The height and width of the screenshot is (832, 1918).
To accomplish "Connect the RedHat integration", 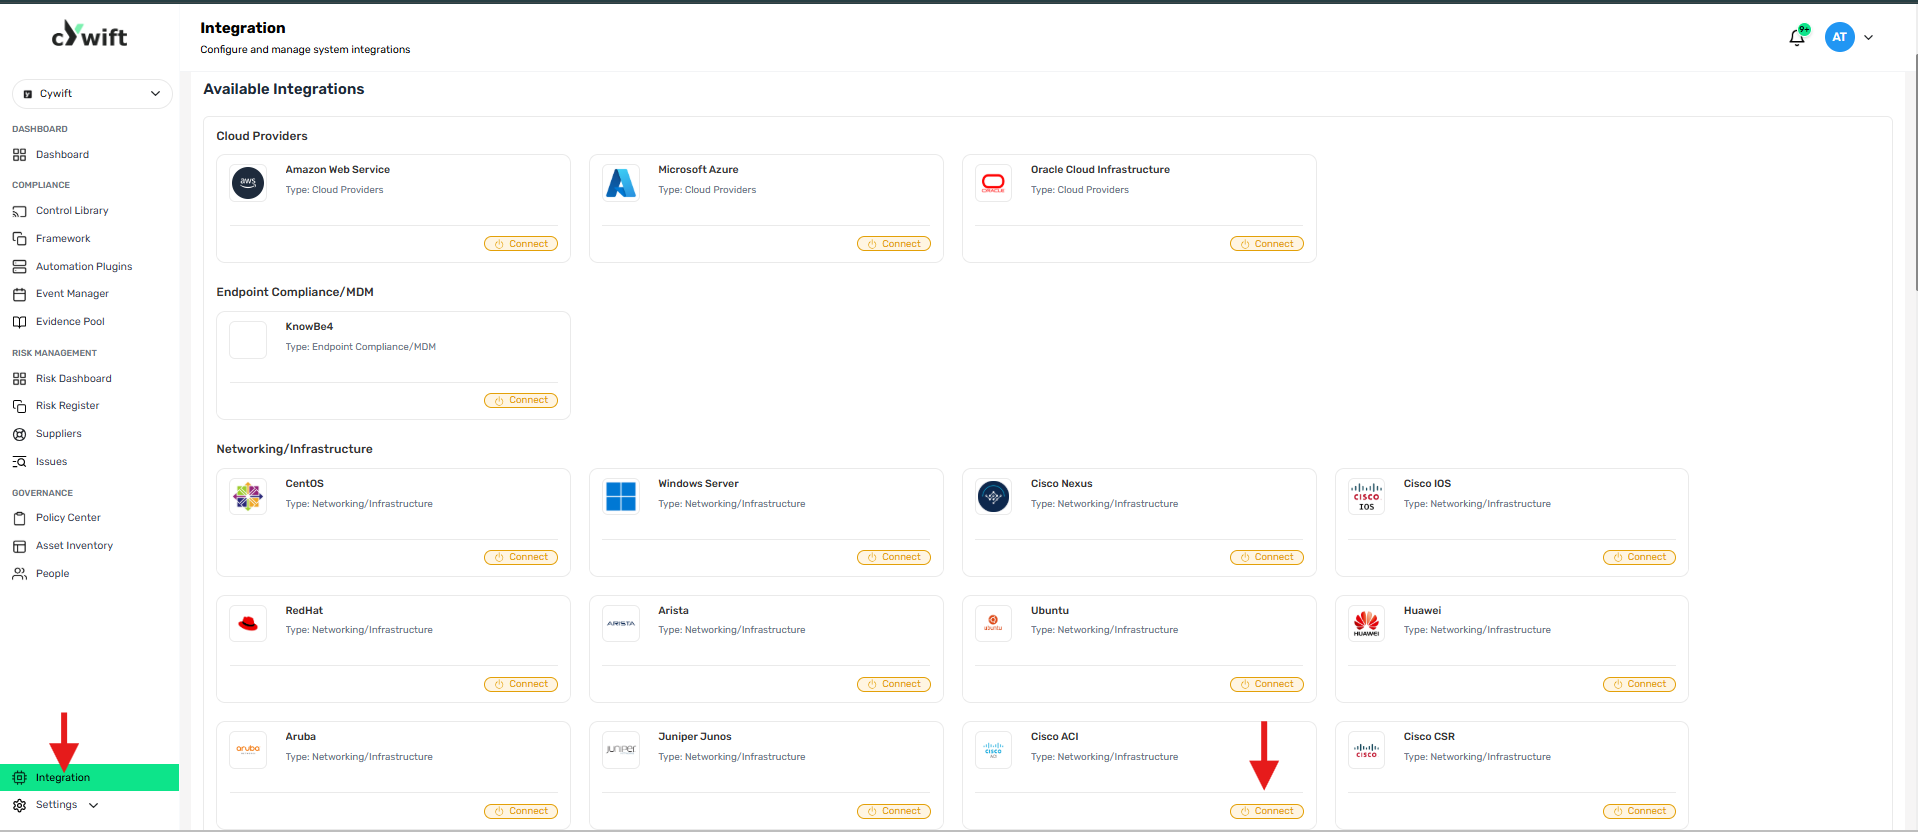I will pyautogui.click(x=521, y=684).
